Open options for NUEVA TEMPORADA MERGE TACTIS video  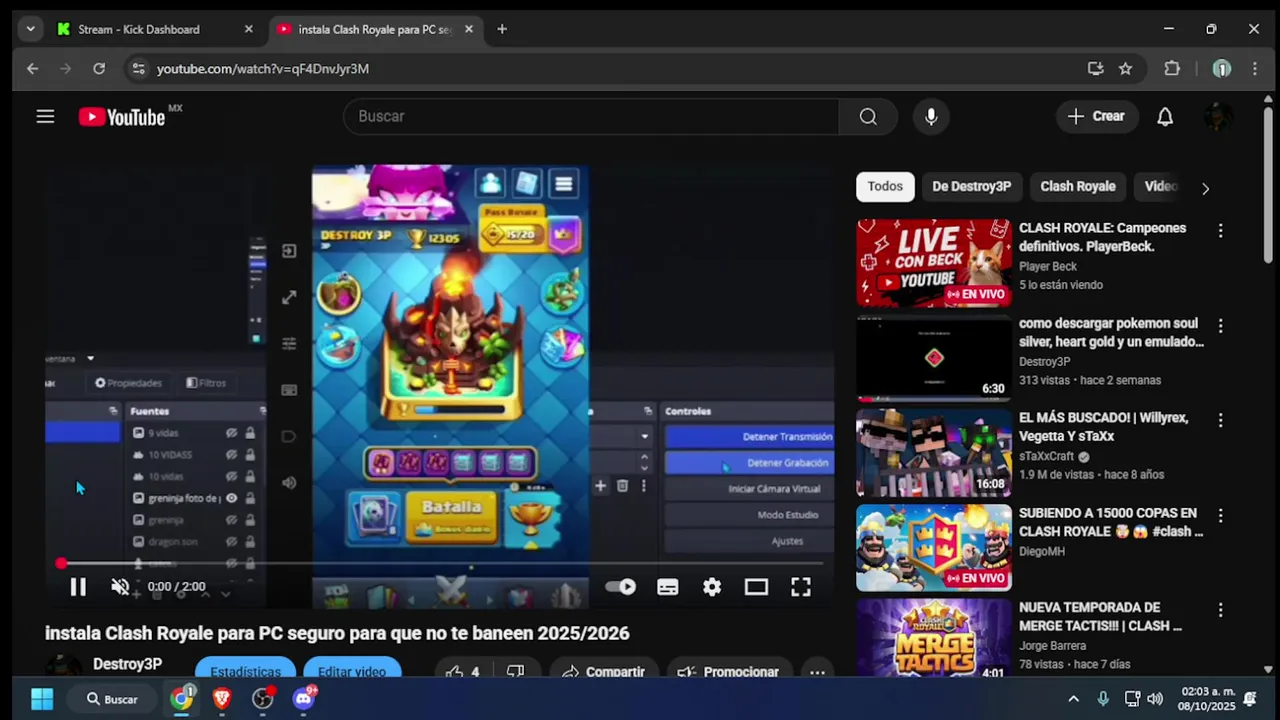(1220, 610)
